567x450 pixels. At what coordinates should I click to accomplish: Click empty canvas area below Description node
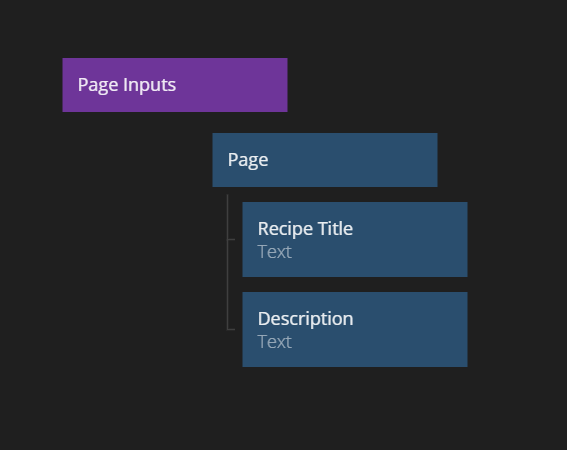tap(355, 405)
